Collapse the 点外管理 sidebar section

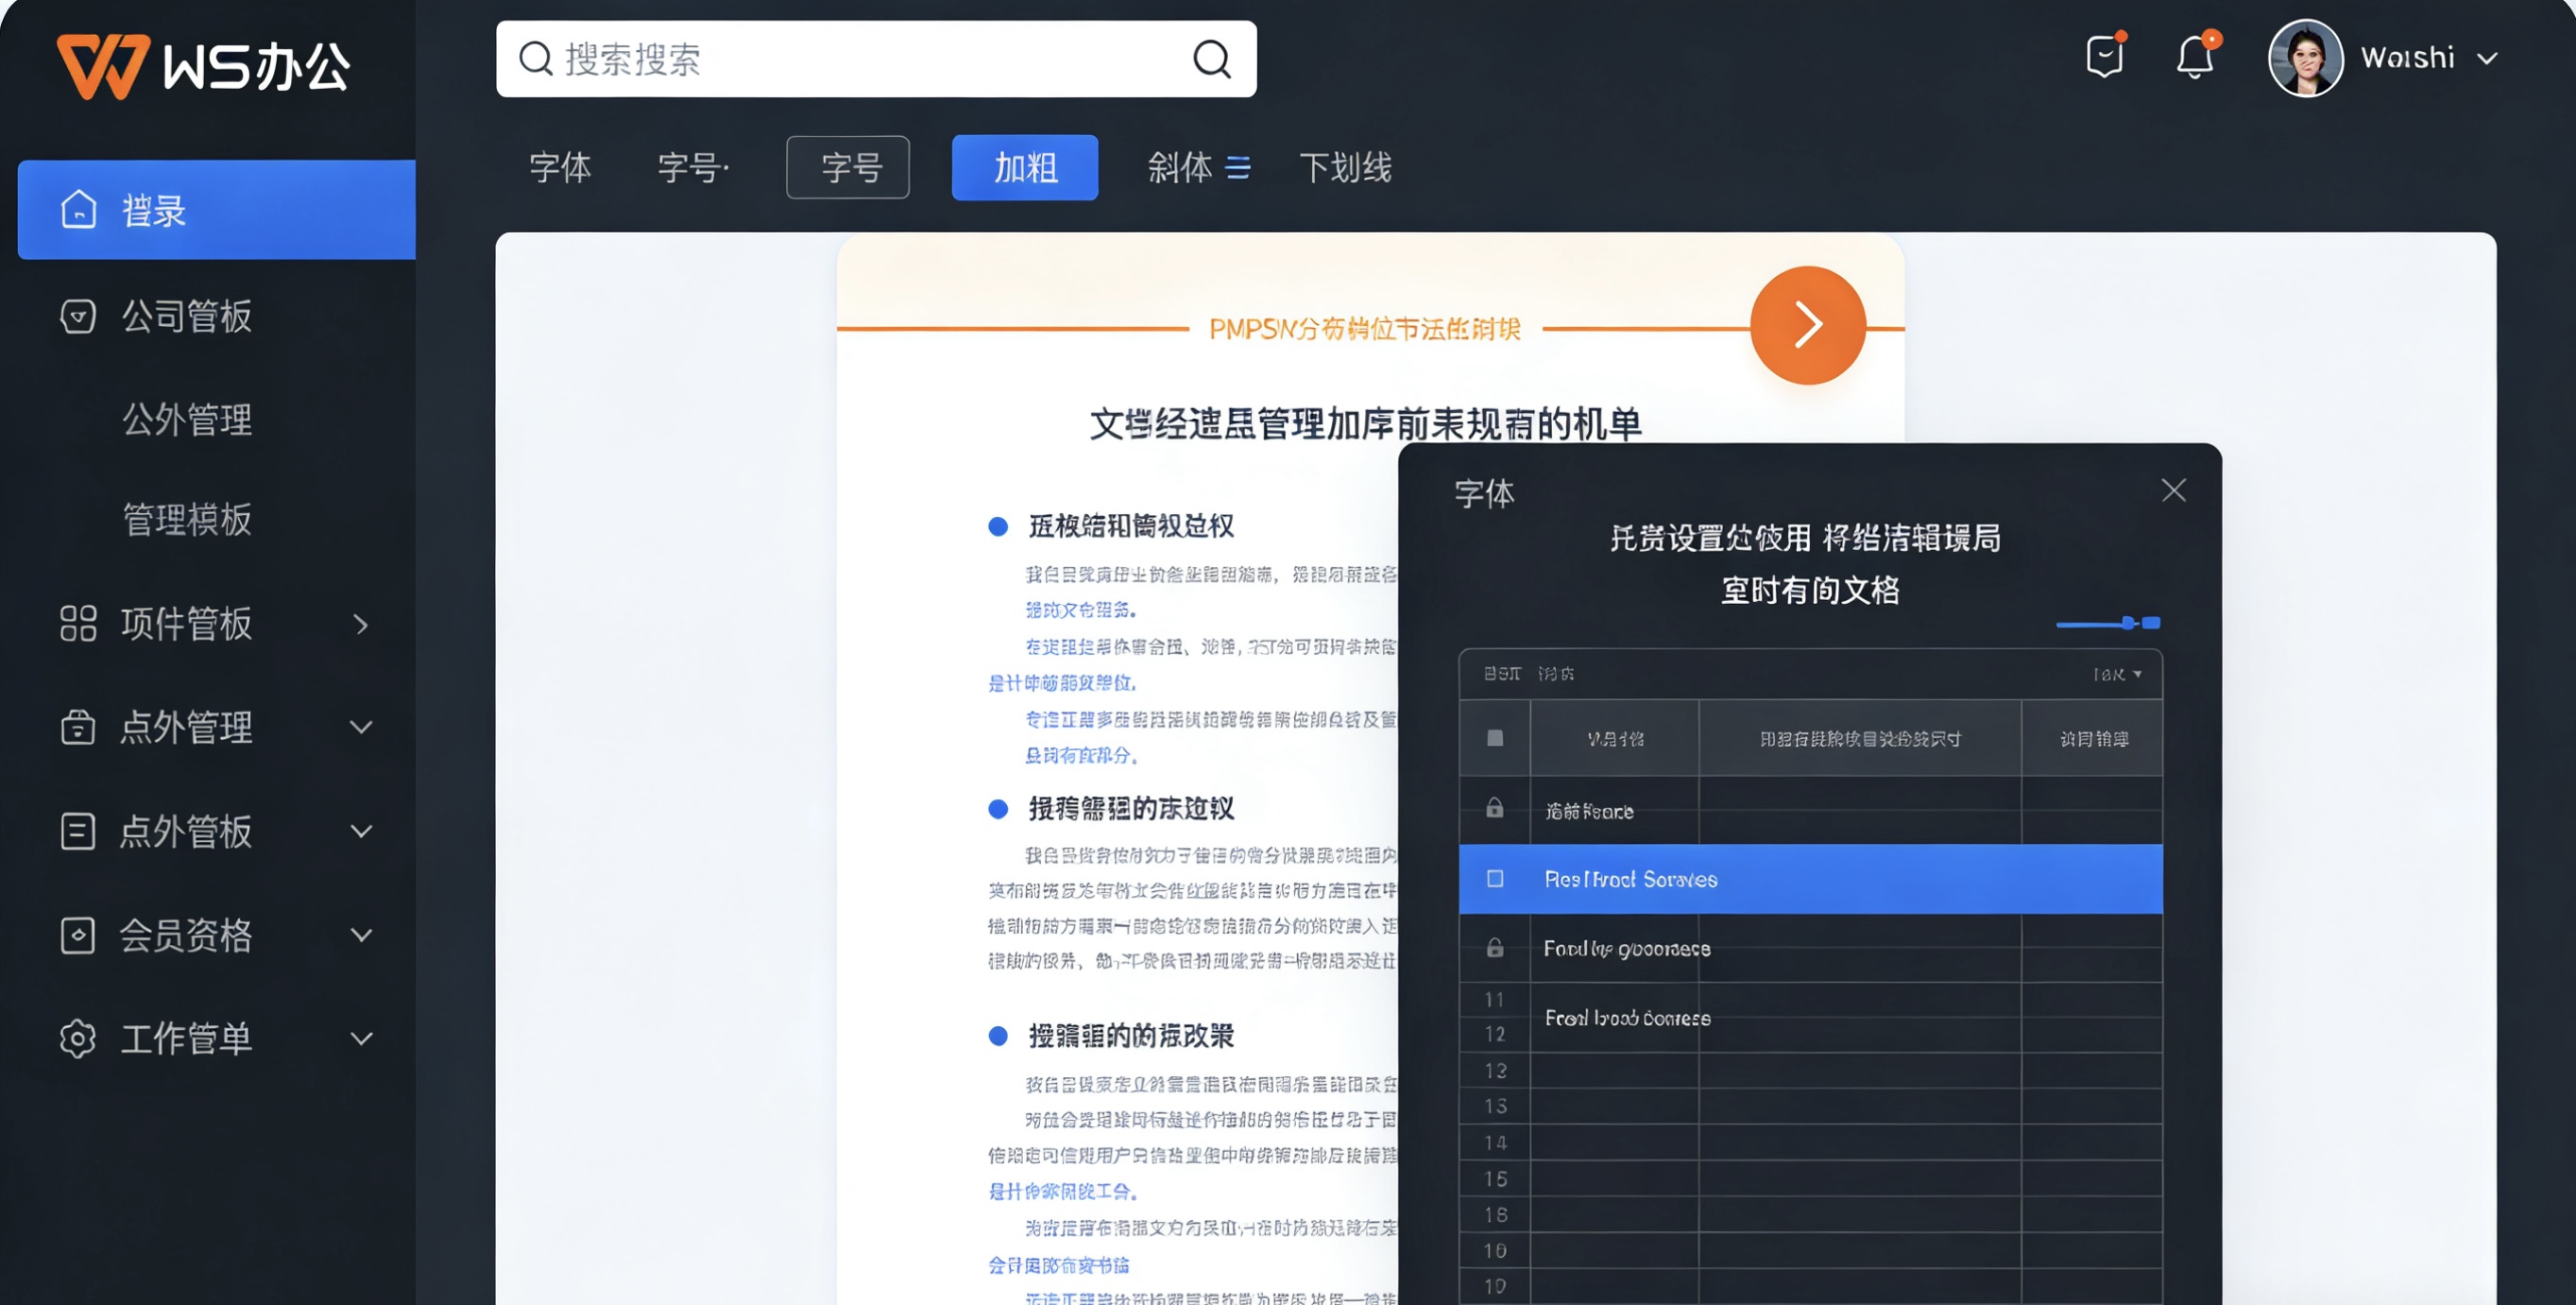click(362, 727)
